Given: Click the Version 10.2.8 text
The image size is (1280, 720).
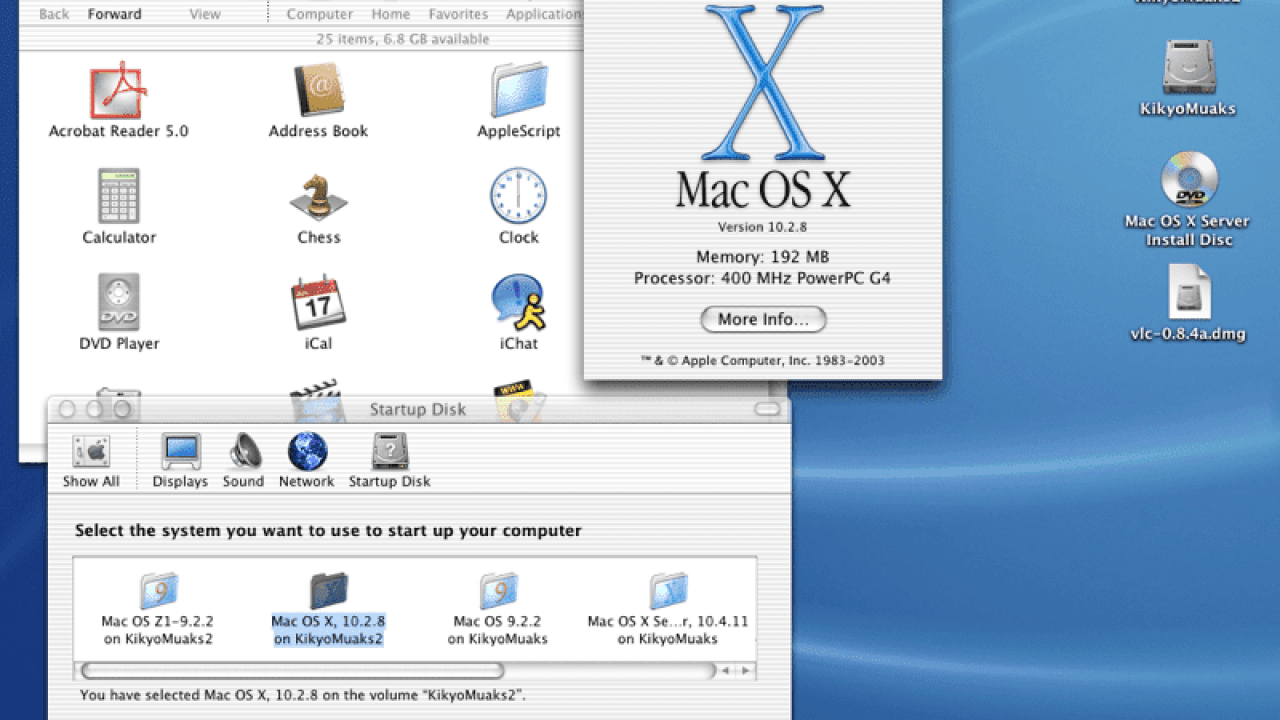Looking at the screenshot, I should pos(762,227).
